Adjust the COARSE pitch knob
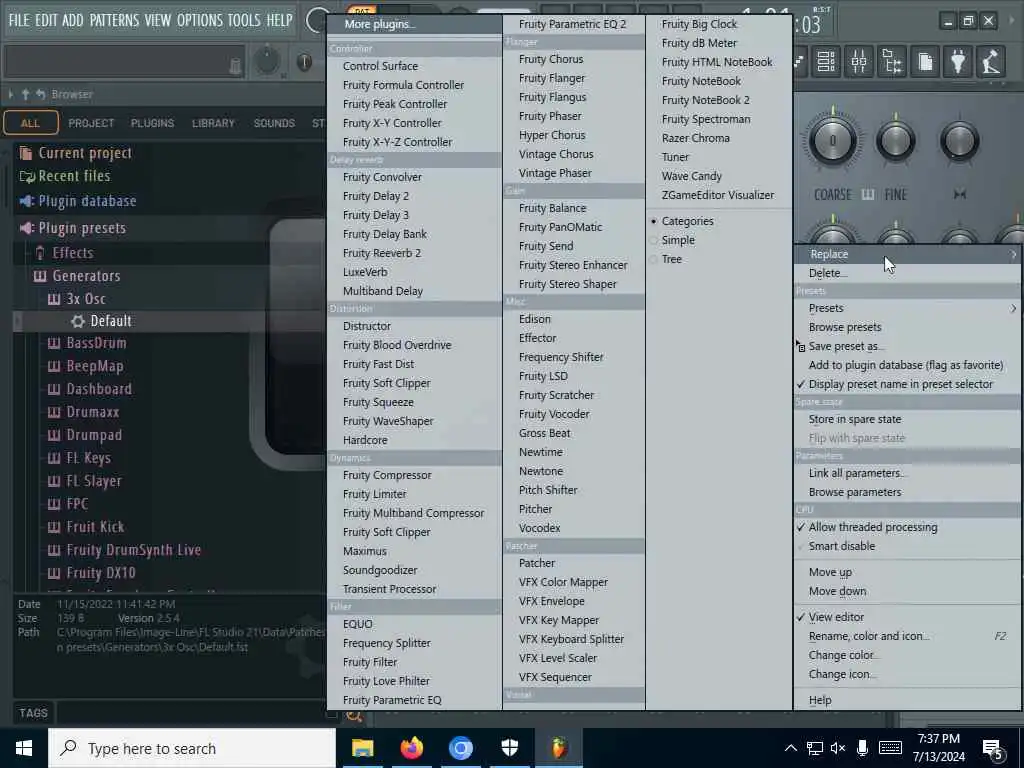This screenshot has width=1024, height=768. [x=833, y=140]
